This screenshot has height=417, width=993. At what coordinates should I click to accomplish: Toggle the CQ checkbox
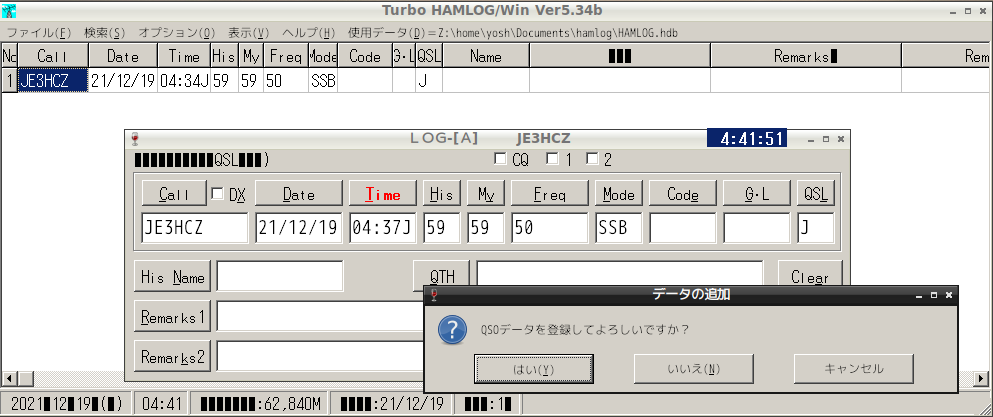pyautogui.click(x=500, y=158)
